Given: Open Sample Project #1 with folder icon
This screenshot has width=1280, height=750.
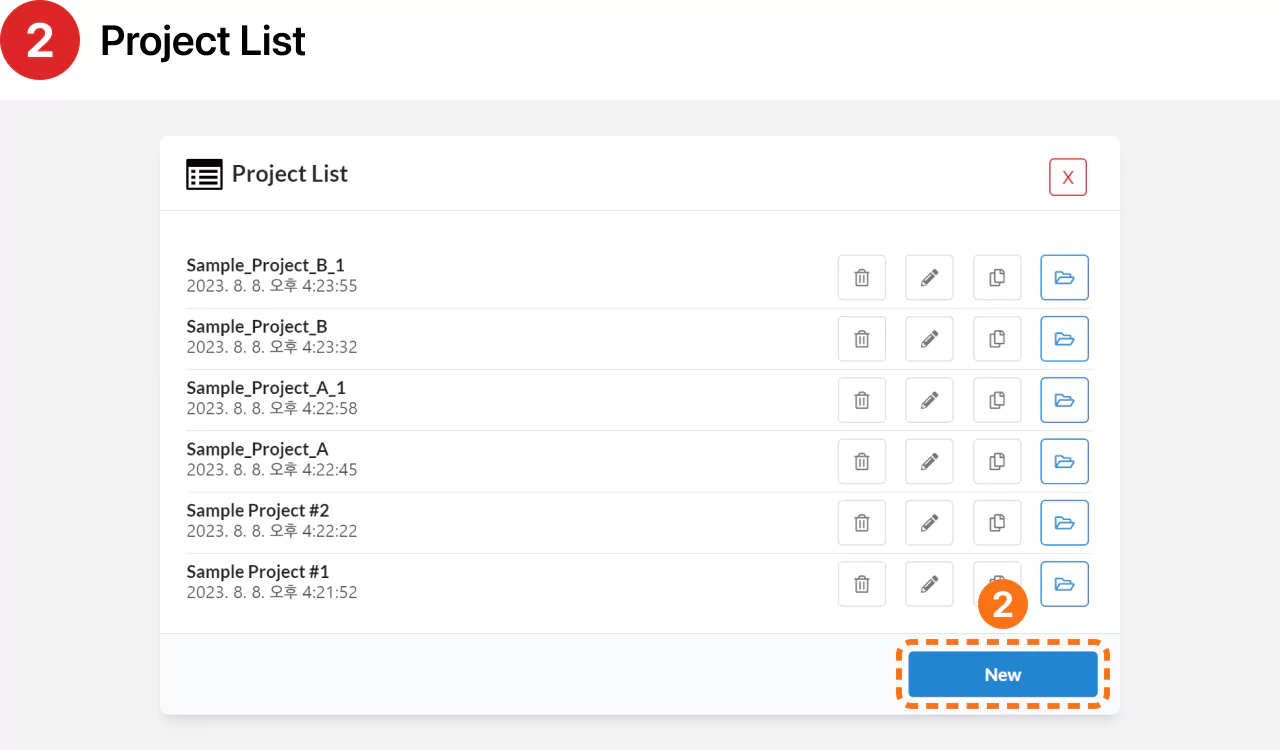Looking at the screenshot, I should (x=1064, y=584).
